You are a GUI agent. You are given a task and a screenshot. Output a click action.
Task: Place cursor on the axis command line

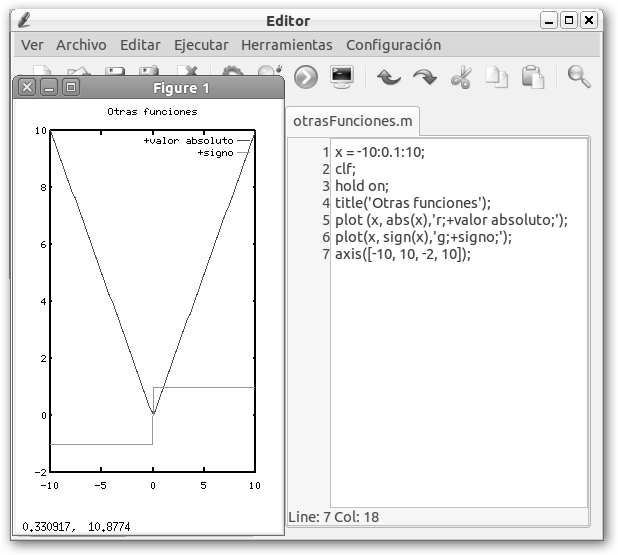click(x=402, y=254)
